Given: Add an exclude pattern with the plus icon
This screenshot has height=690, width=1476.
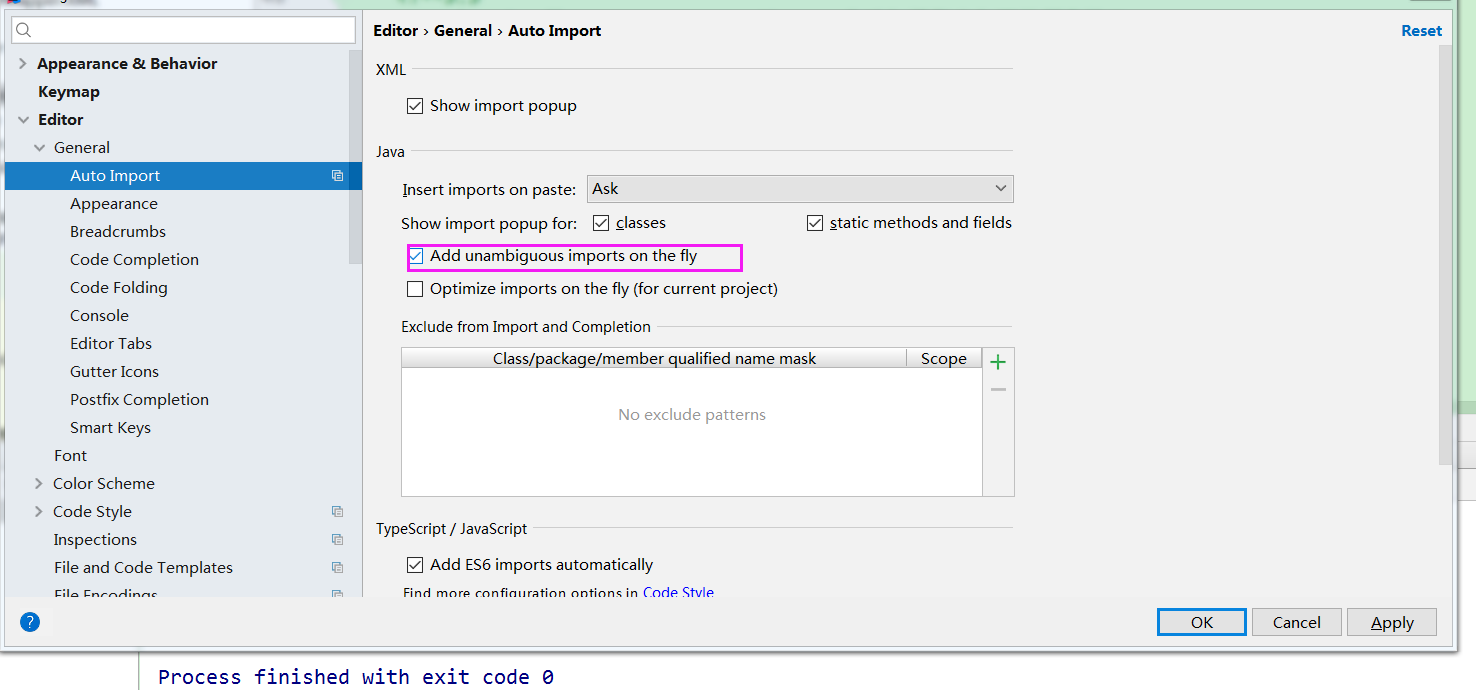Looking at the screenshot, I should (998, 362).
